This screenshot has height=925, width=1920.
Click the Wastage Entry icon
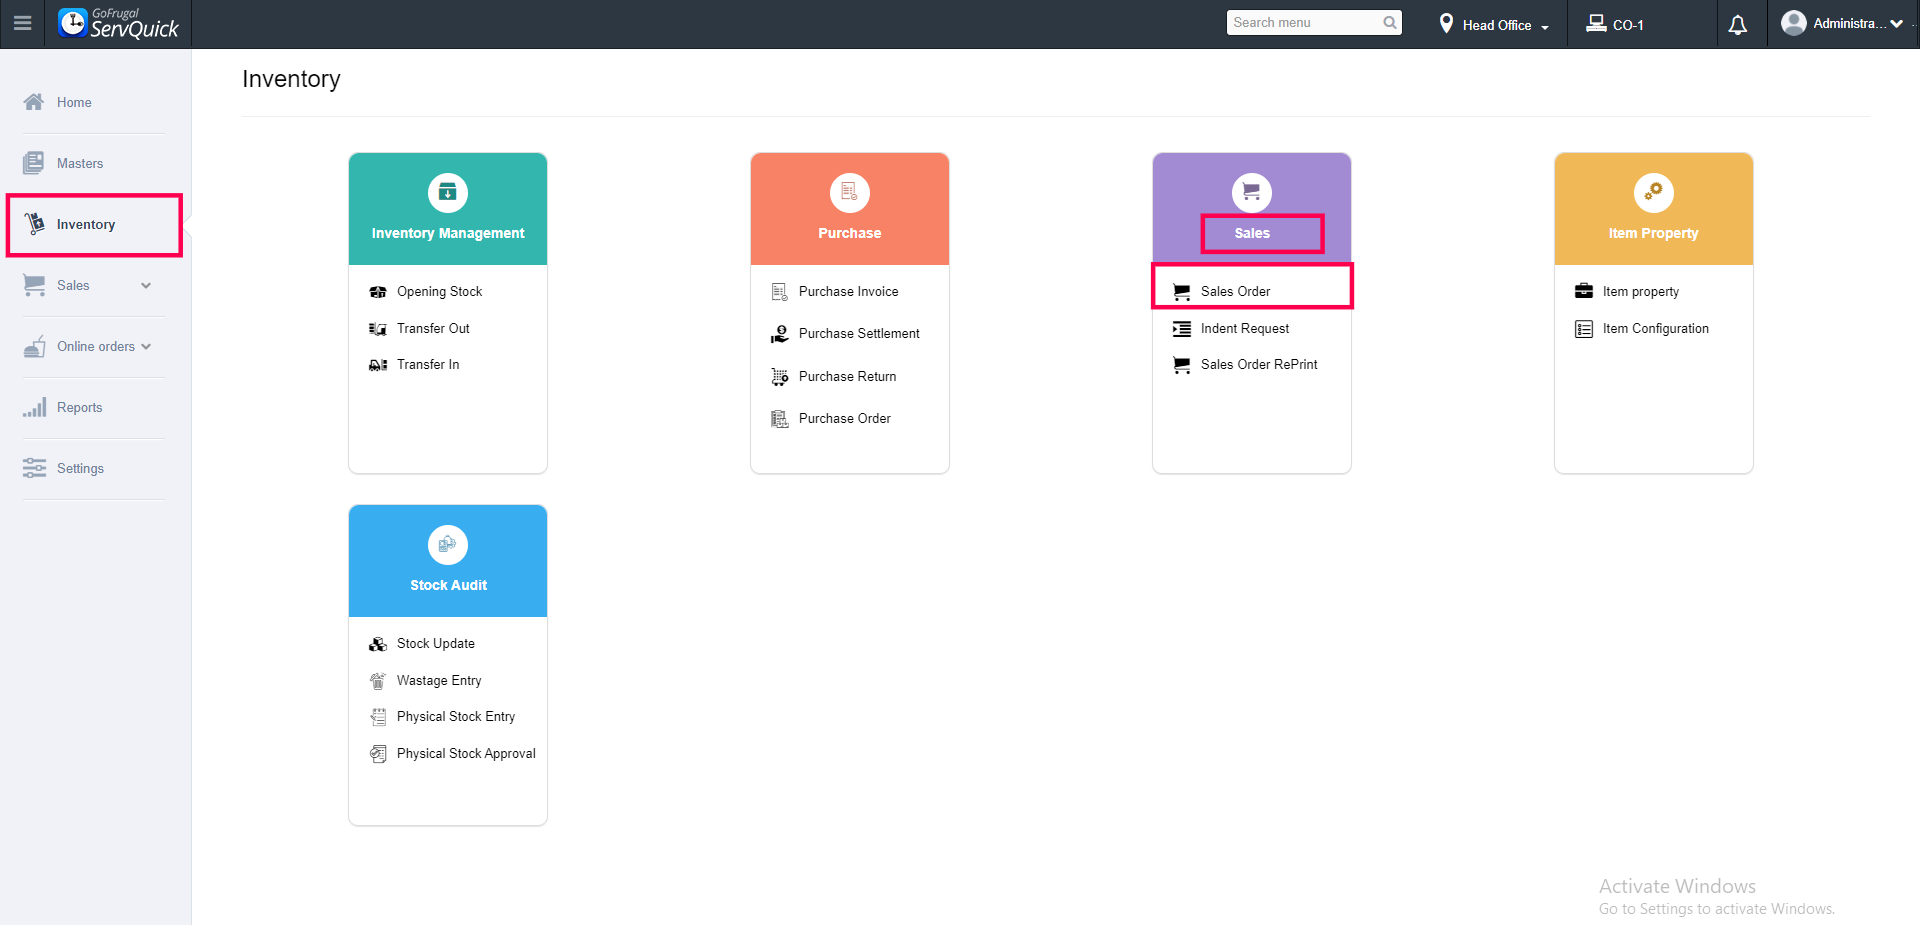[378, 681]
